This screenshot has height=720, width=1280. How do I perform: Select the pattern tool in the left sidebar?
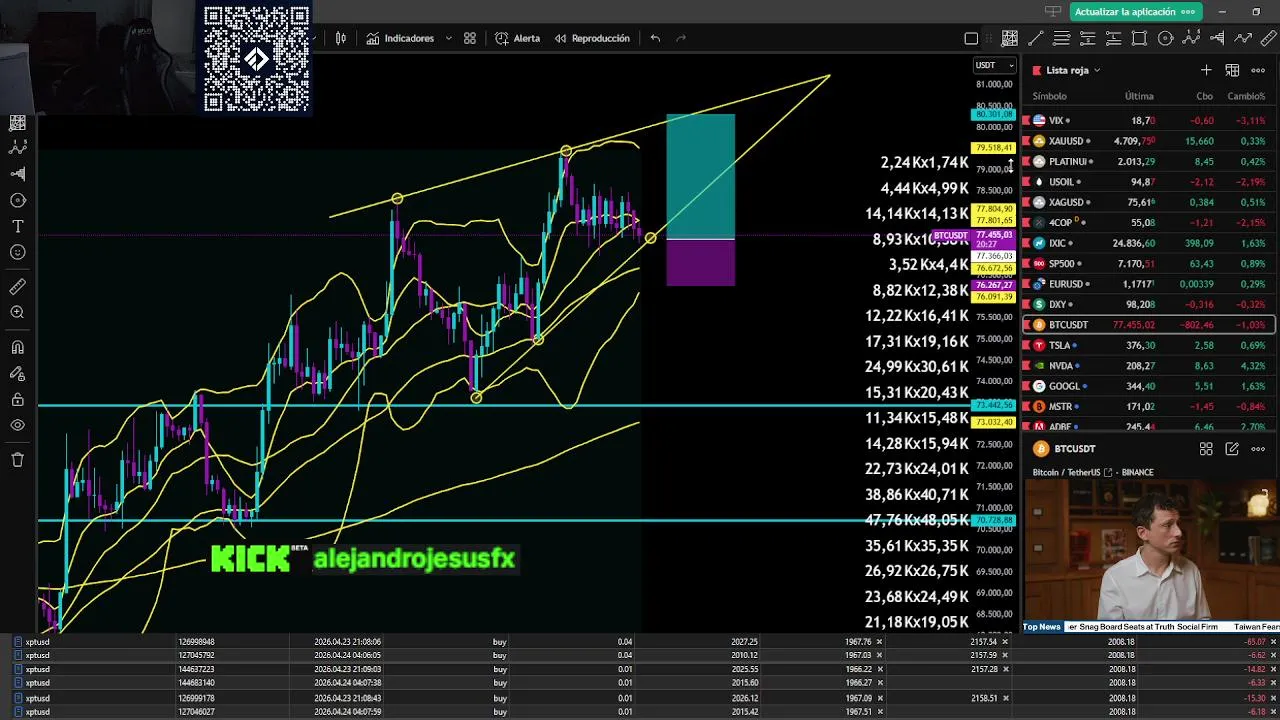pos(18,147)
